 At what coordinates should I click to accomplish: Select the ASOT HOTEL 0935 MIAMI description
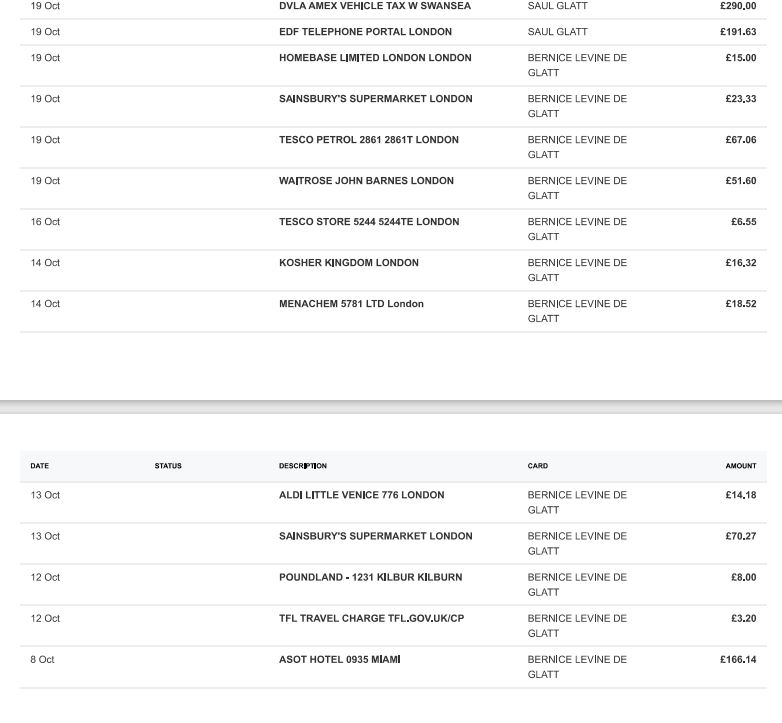click(x=340, y=659)
